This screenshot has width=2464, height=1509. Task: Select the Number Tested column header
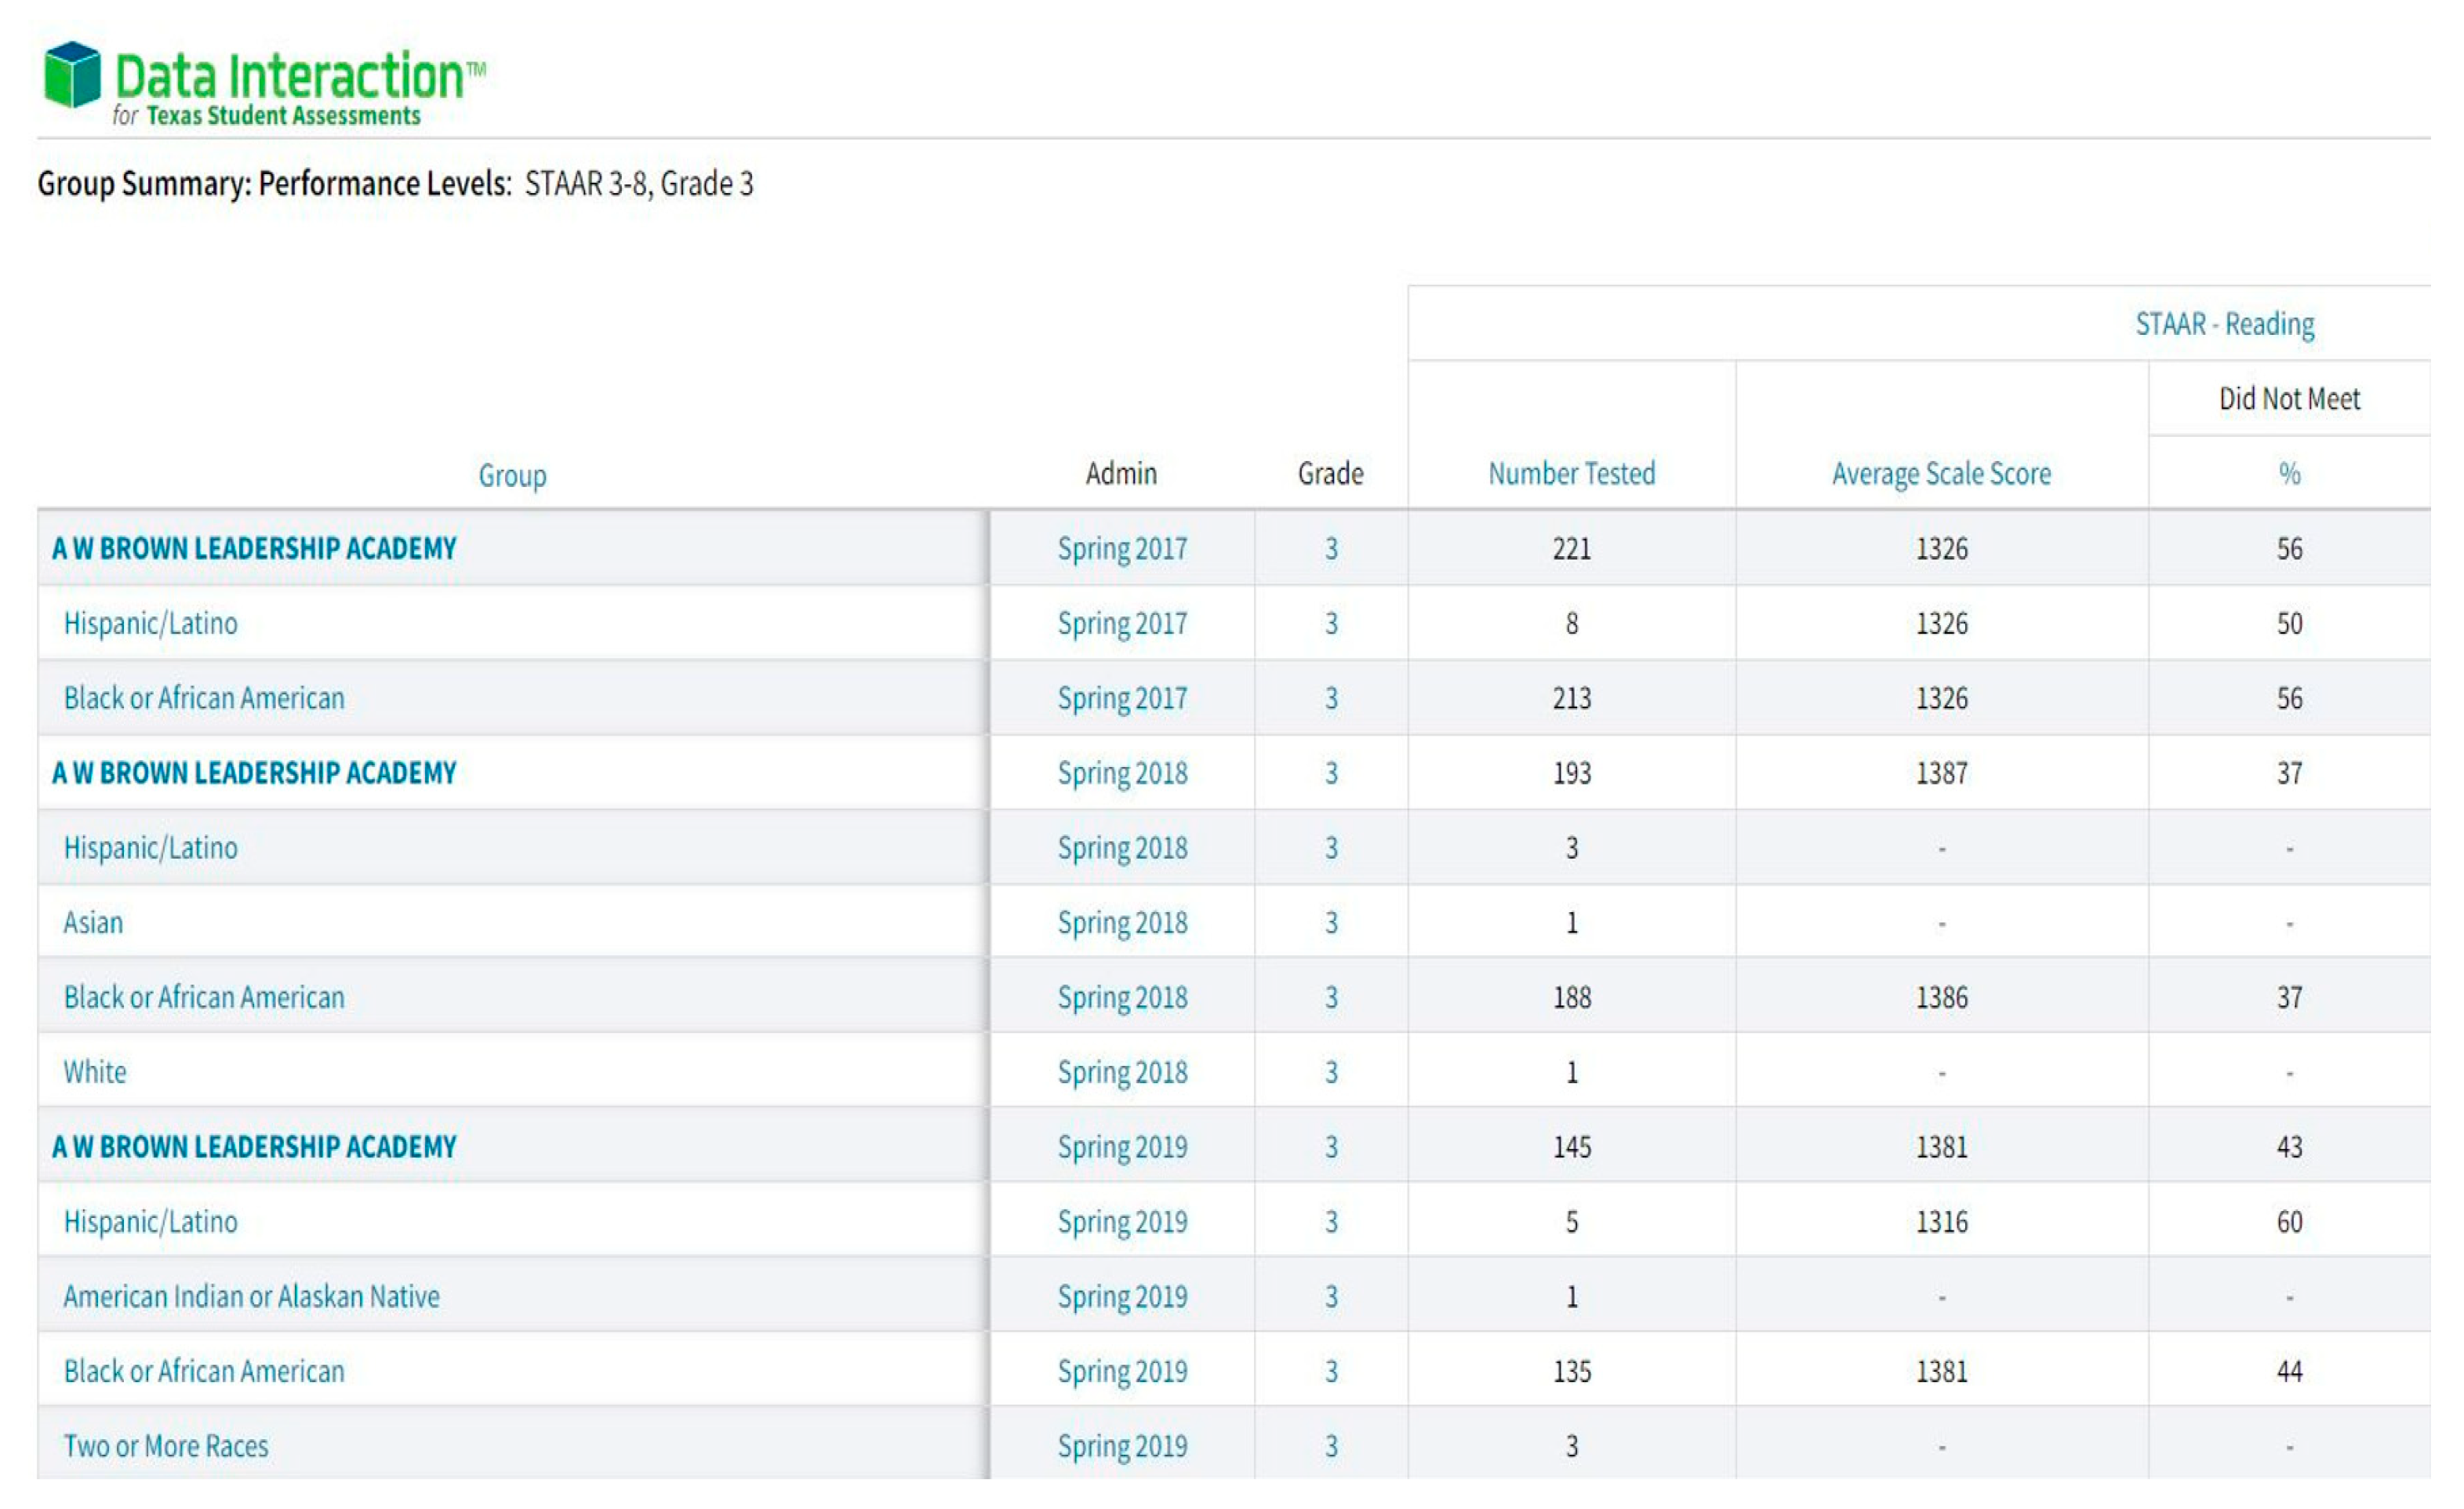click(x=1570, y=473)
